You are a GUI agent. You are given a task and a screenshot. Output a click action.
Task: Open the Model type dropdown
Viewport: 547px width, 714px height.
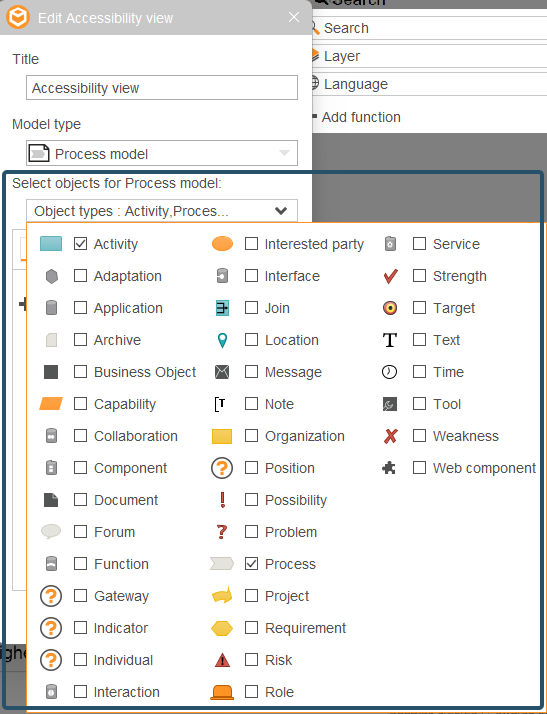(x=162, y=153)
